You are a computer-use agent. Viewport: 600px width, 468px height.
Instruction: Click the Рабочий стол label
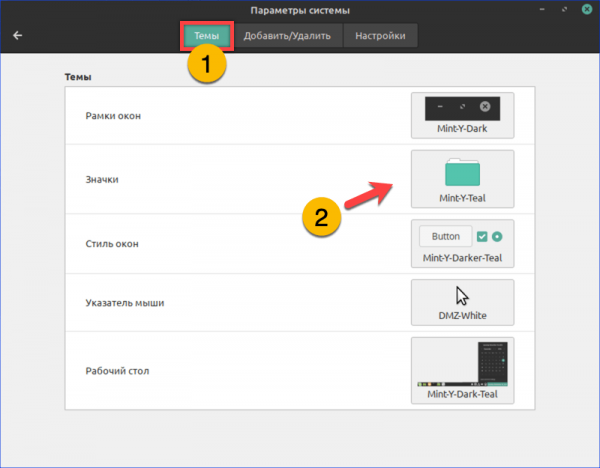117,371
